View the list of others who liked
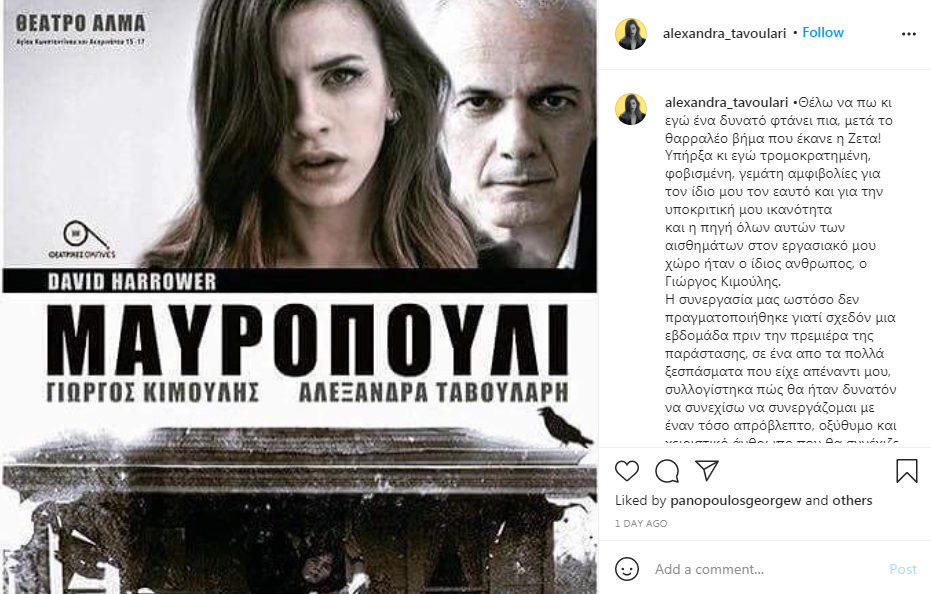This screenshot has width=931, height=594. pos(852,500)
